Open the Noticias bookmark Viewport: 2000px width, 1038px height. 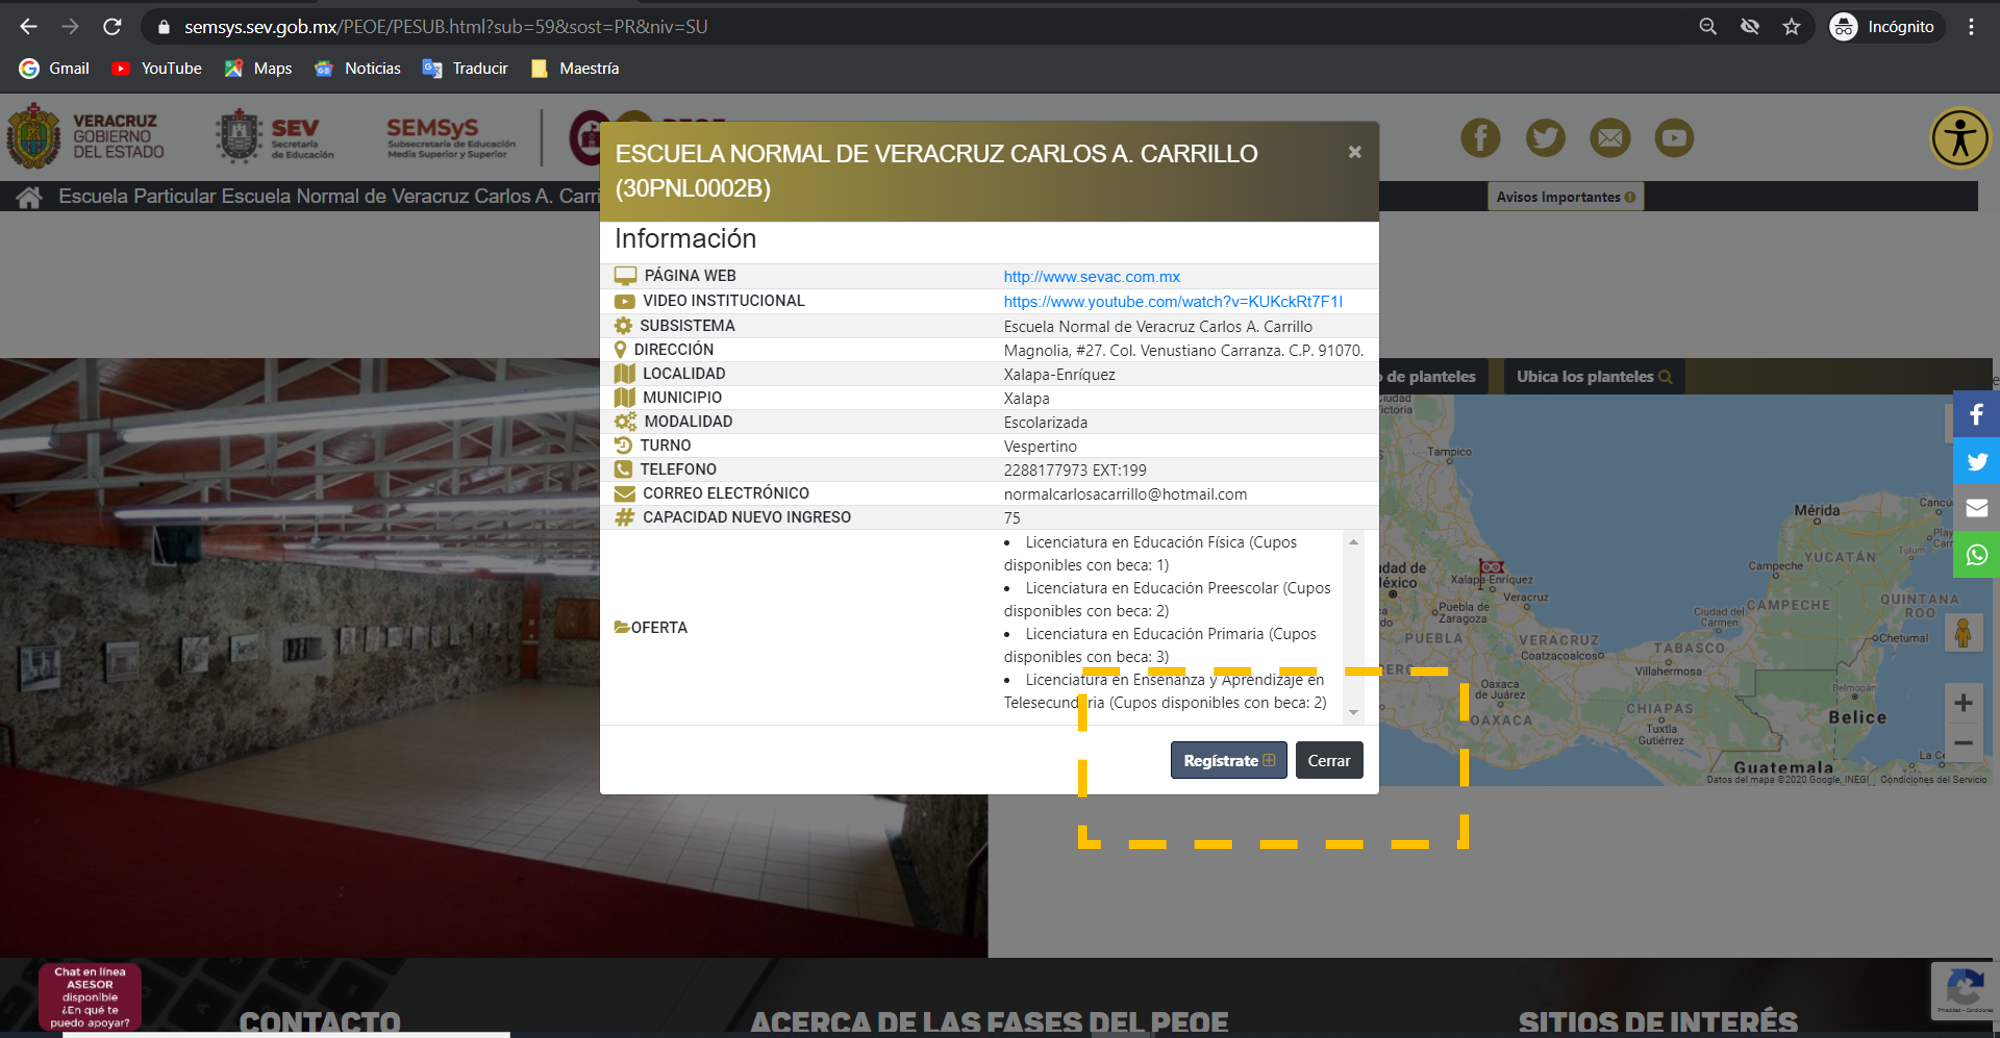tap(358, 68)
